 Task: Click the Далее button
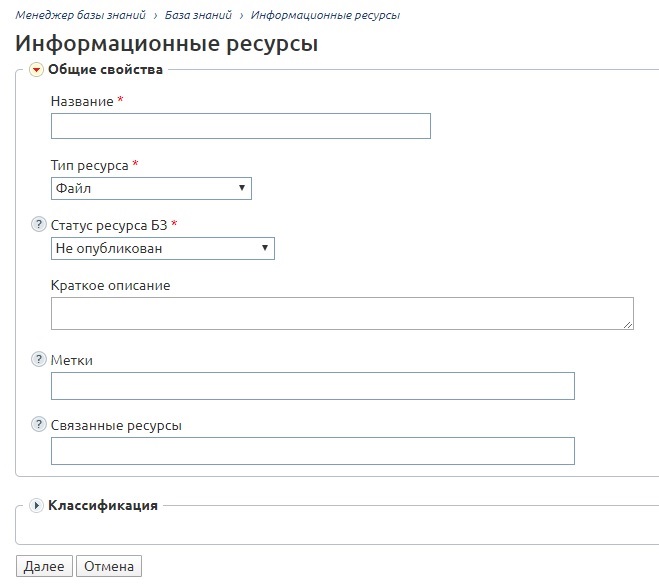pyautogui.click(x=44, y=566)
